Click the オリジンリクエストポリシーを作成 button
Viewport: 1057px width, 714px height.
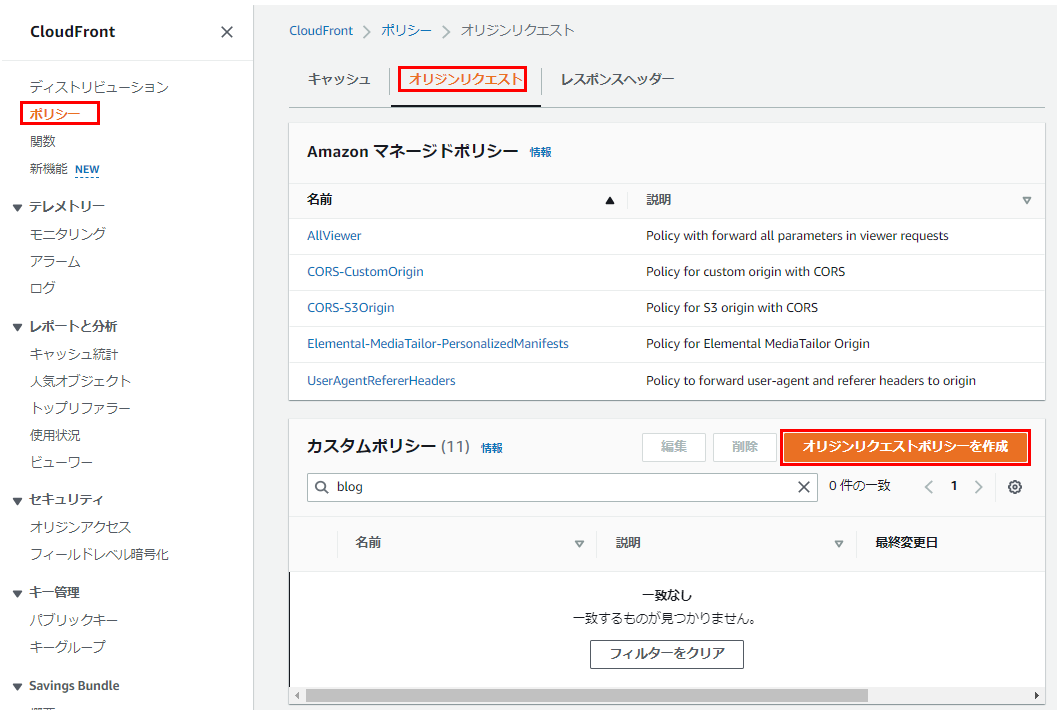tap(905, 447)
